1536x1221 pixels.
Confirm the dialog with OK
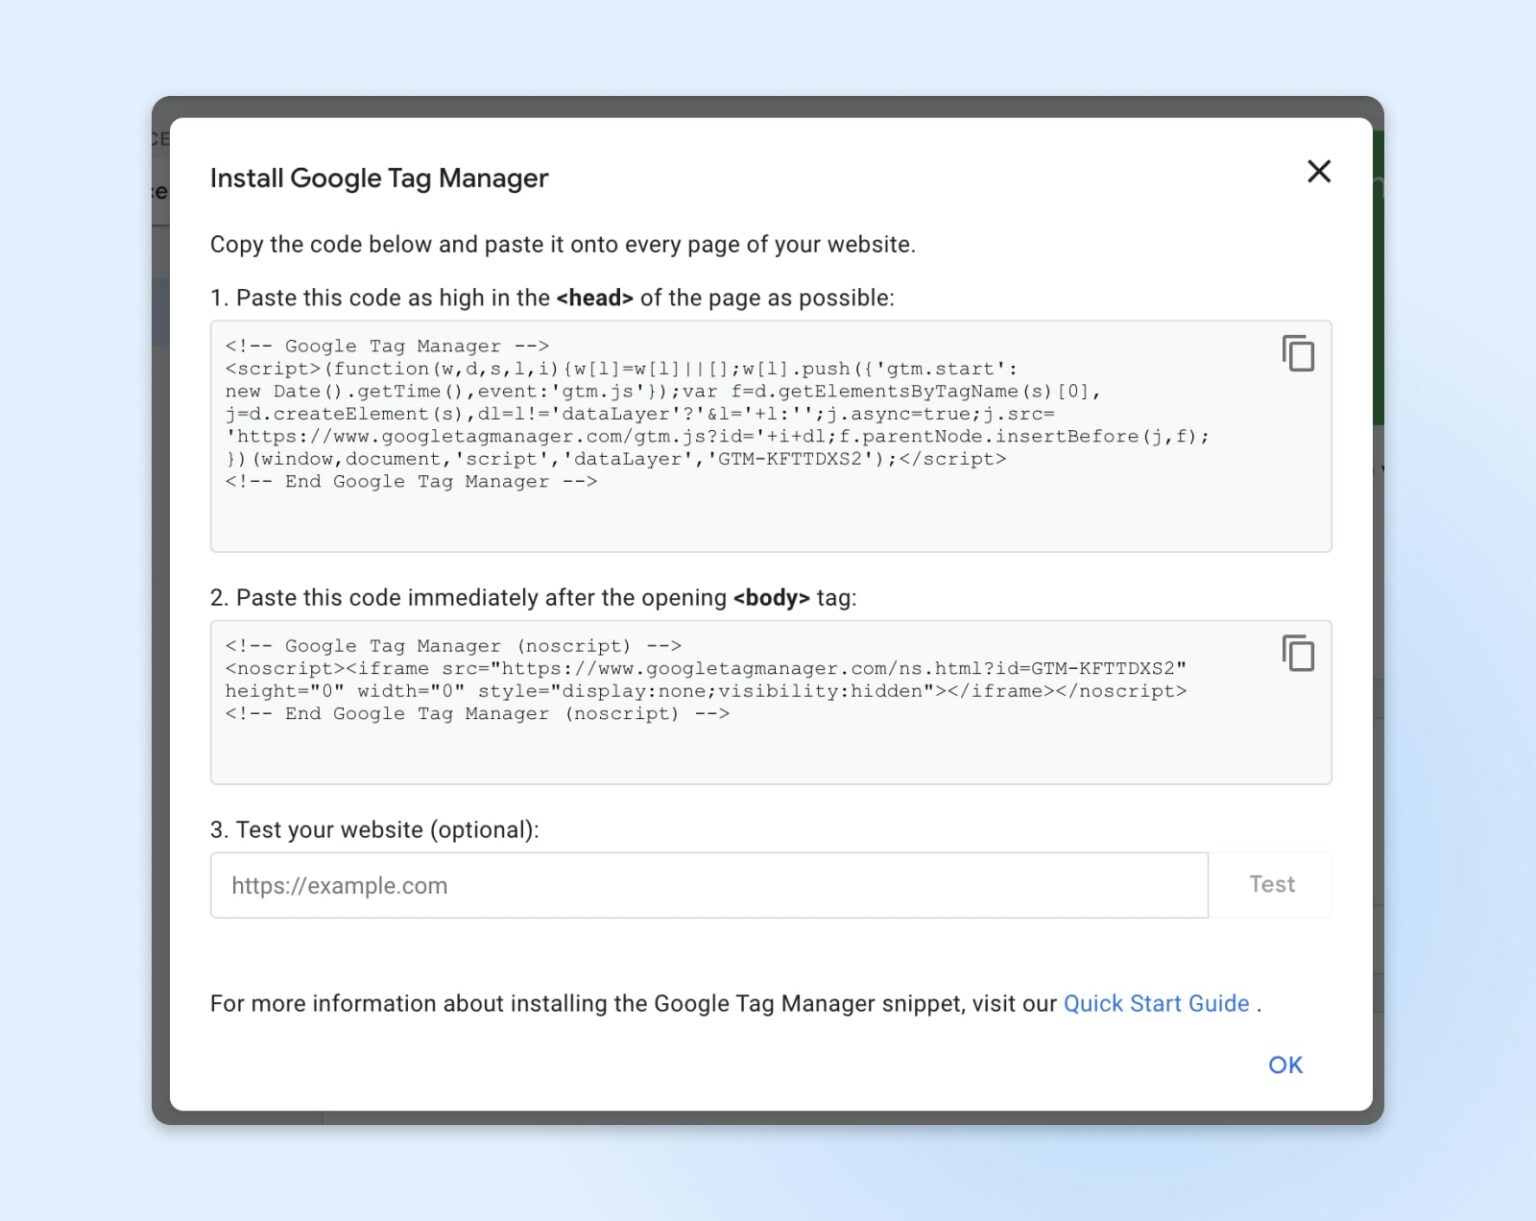[x=1285, y=1065]
